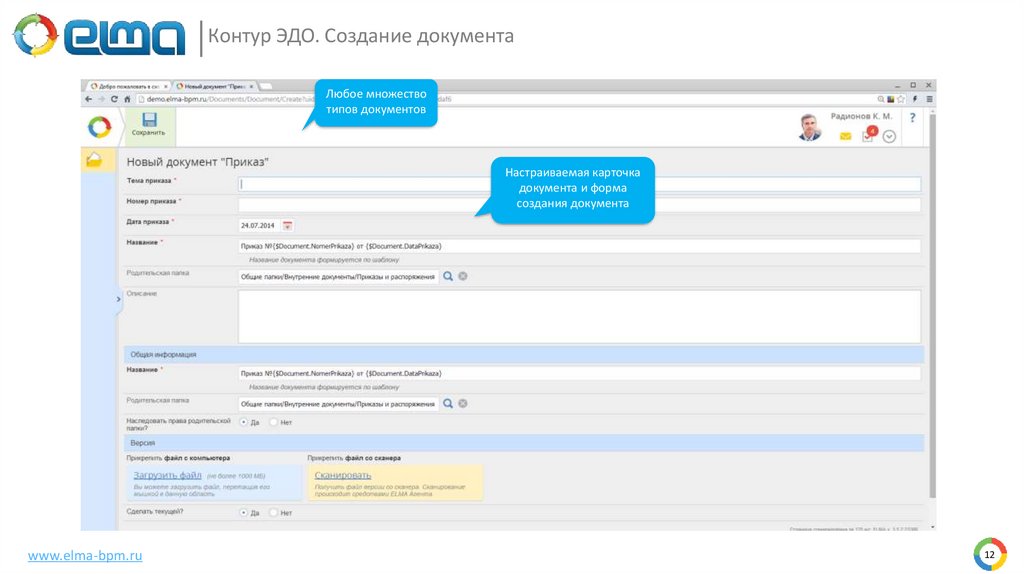Select Нет for Сделать текущей

click(273, 512)
